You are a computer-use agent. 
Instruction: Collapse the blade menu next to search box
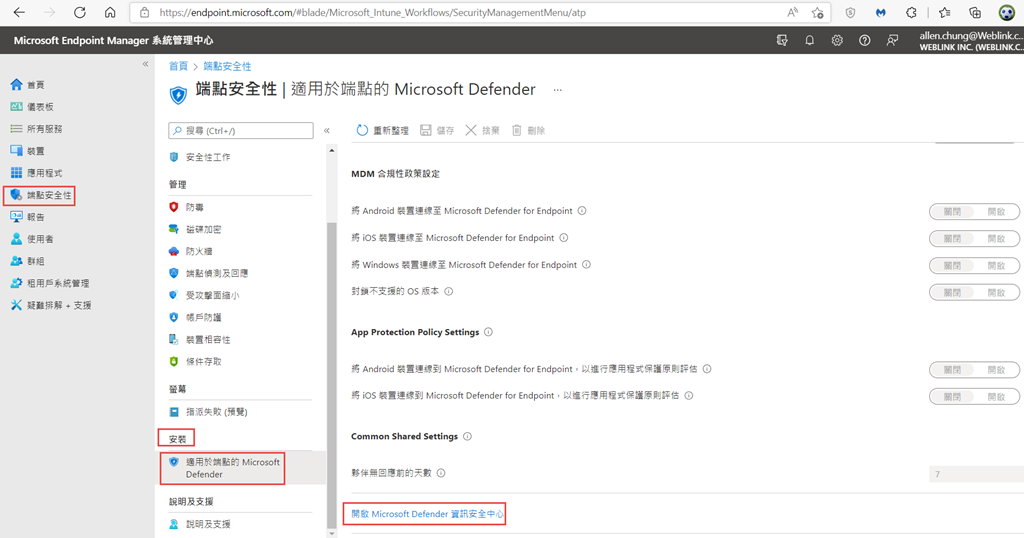327,131
